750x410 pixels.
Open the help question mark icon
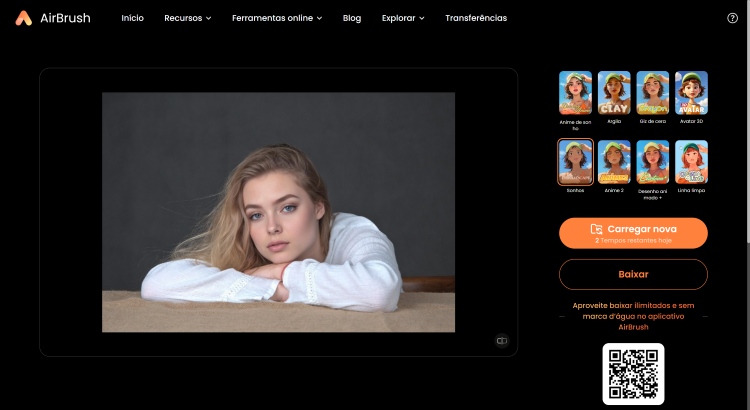[x=732, y=18]
